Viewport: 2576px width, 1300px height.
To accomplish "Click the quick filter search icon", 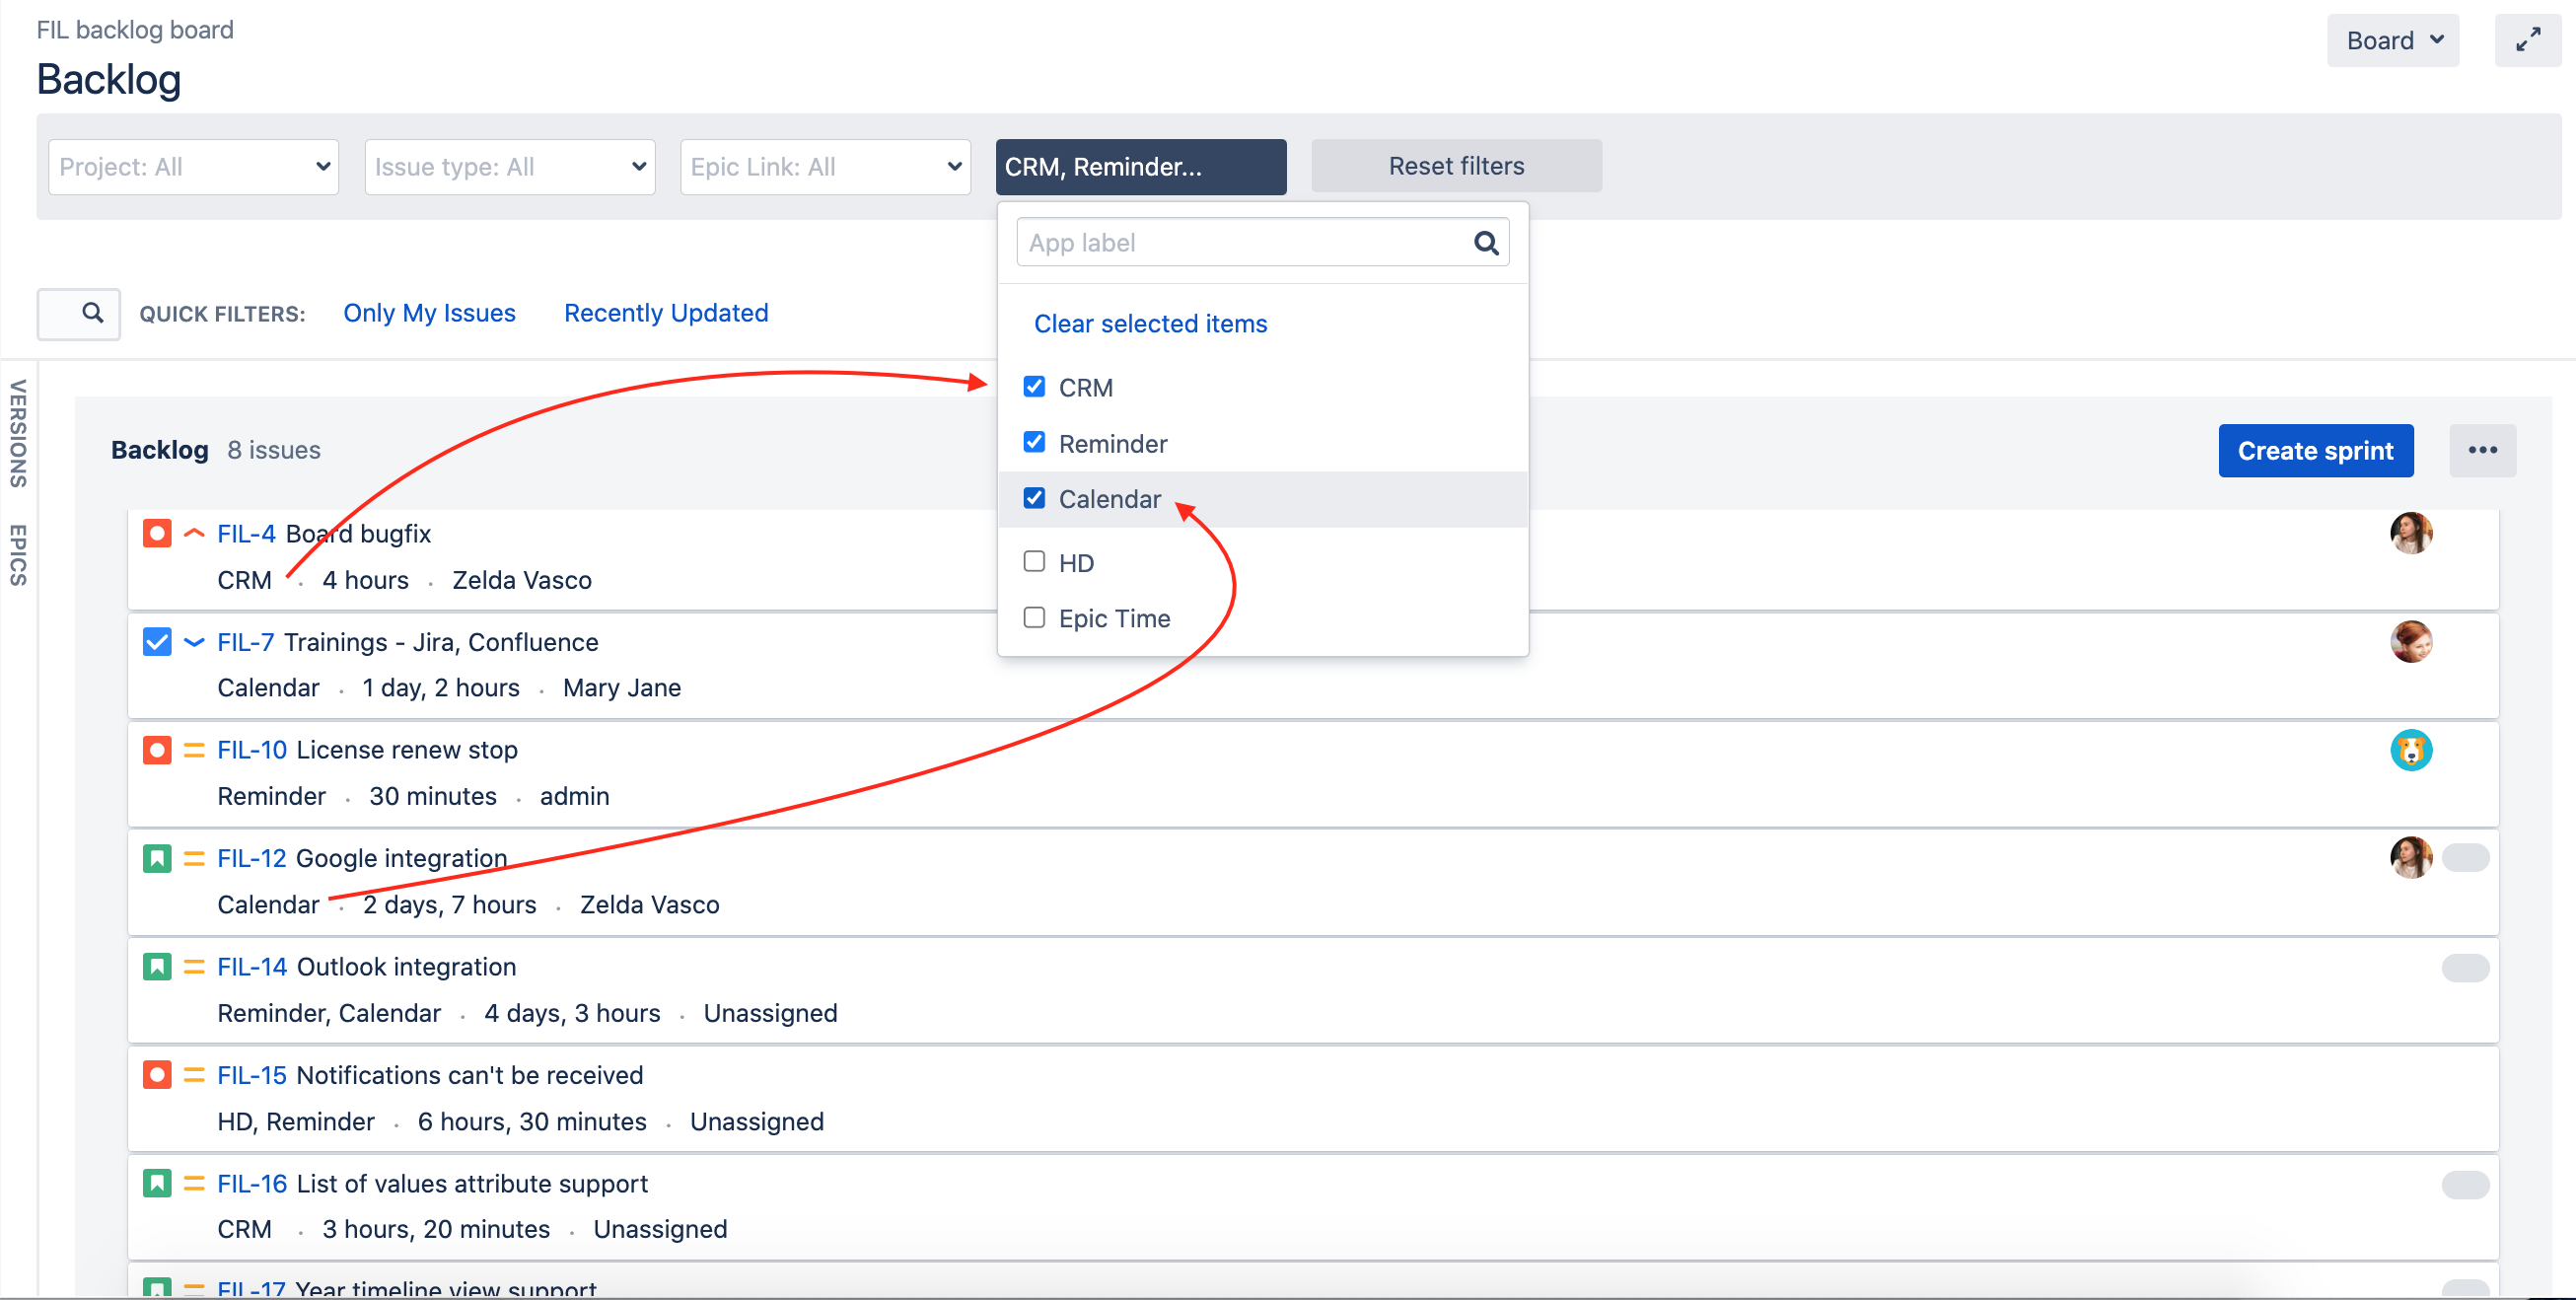I will click(92, 313).
